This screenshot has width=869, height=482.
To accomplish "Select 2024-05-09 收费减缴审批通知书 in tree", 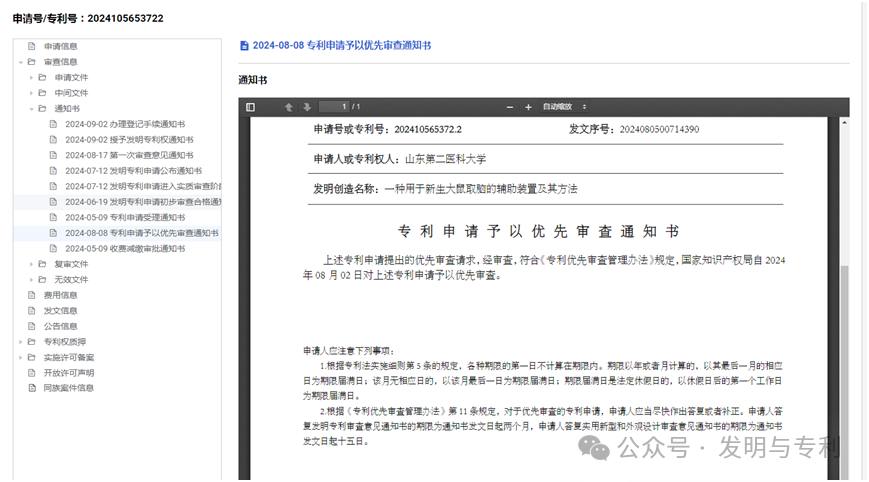I will 125,248.
